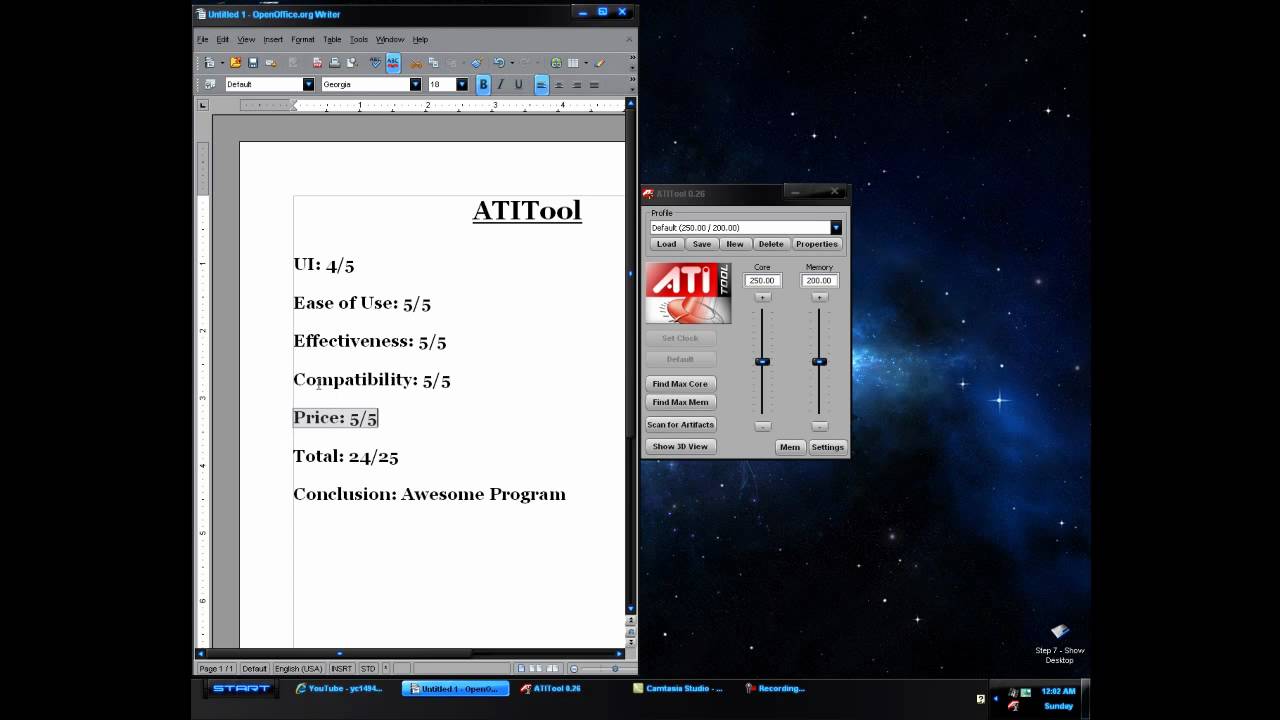Click the START button on taskbar
The height and width of the screenshot is (720, 1280).
(241, 688)
